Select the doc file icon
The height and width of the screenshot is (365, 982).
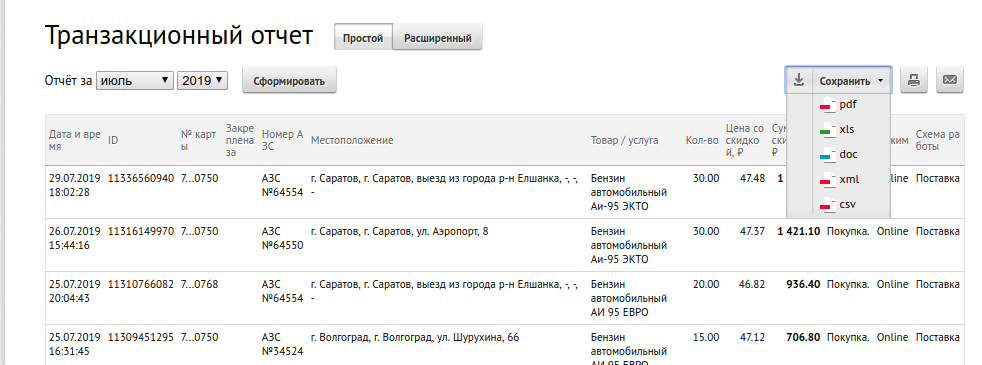(827, 155)
